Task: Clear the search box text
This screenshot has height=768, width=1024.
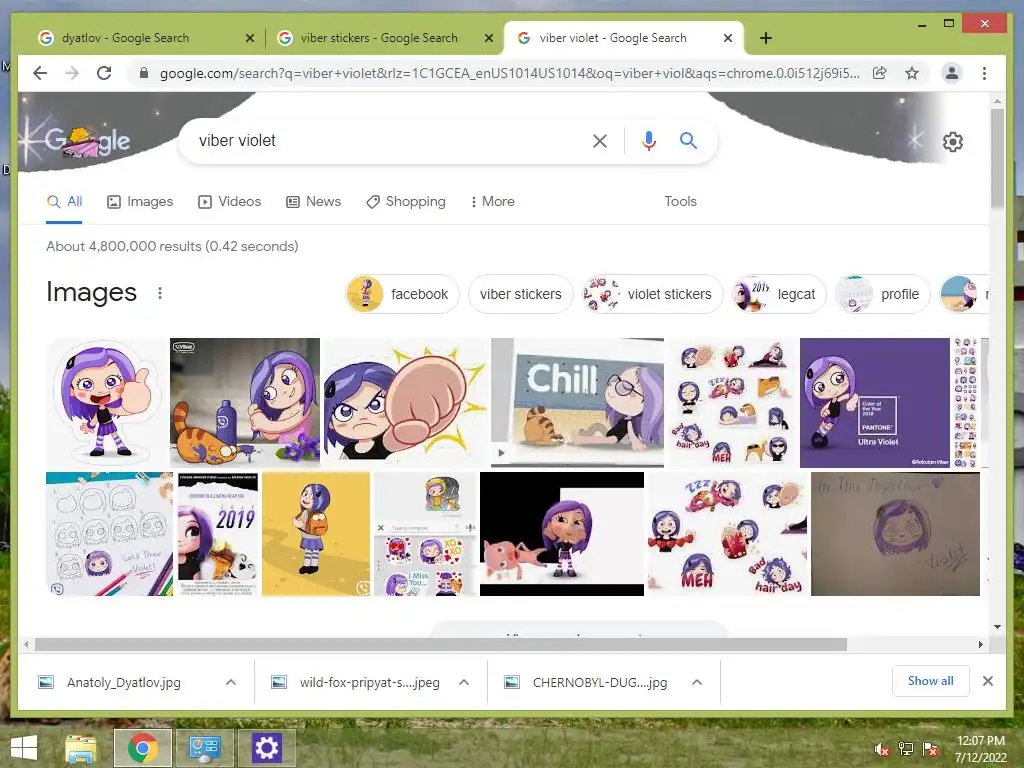Action: [x=600, y=140]
